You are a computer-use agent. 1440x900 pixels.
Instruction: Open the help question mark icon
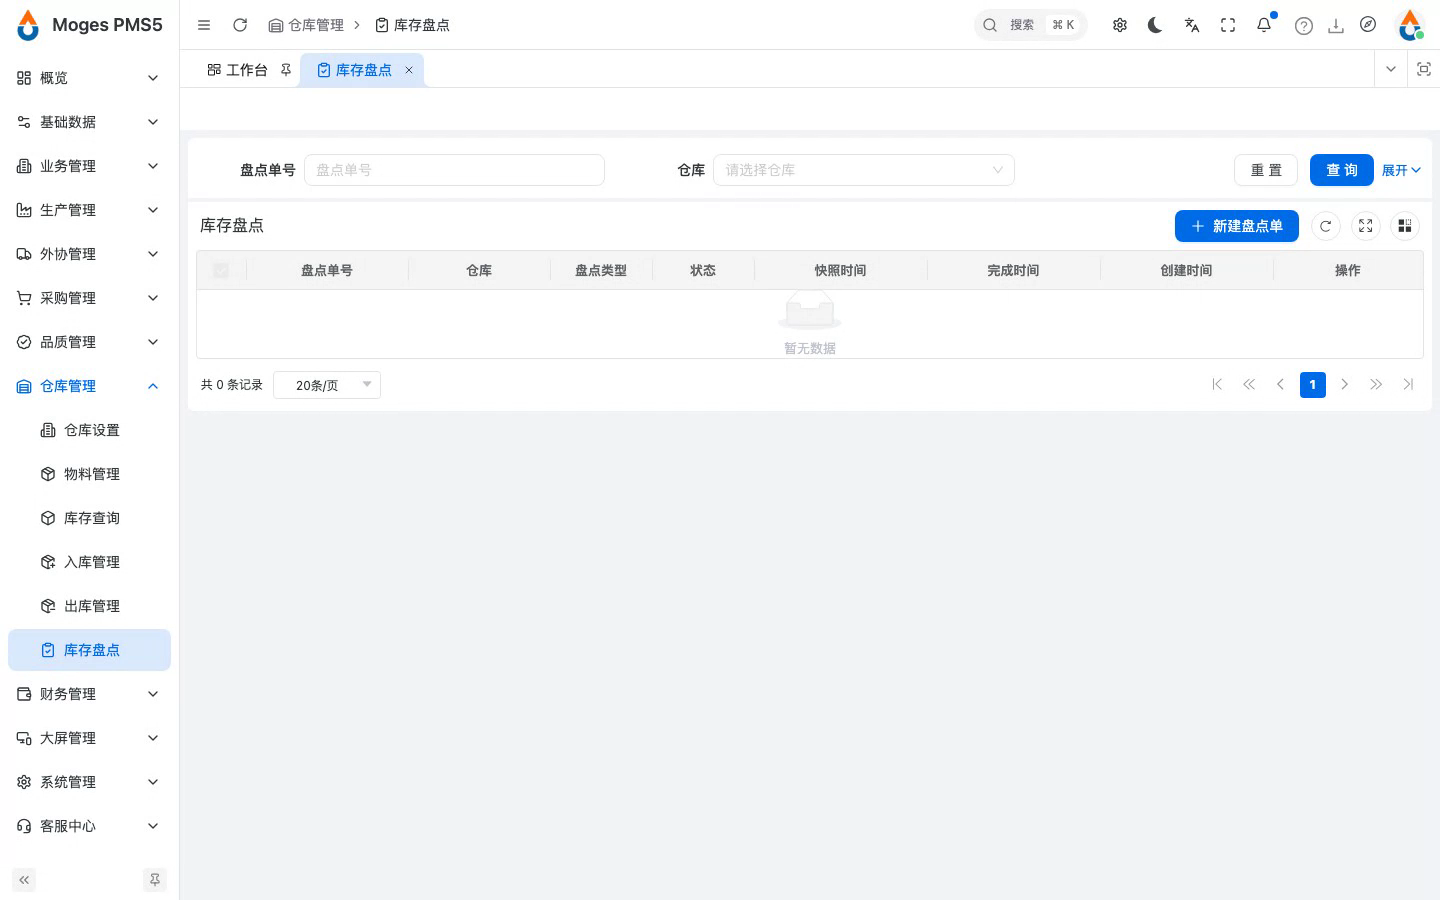pos(1304,26)
